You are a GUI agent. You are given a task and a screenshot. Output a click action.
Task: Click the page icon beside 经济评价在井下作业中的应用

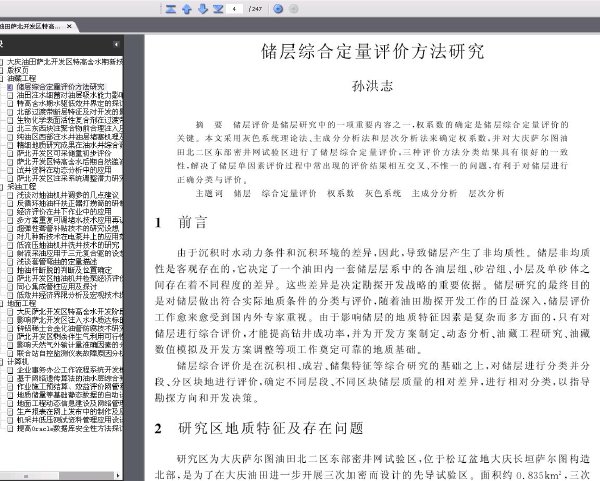10,212
